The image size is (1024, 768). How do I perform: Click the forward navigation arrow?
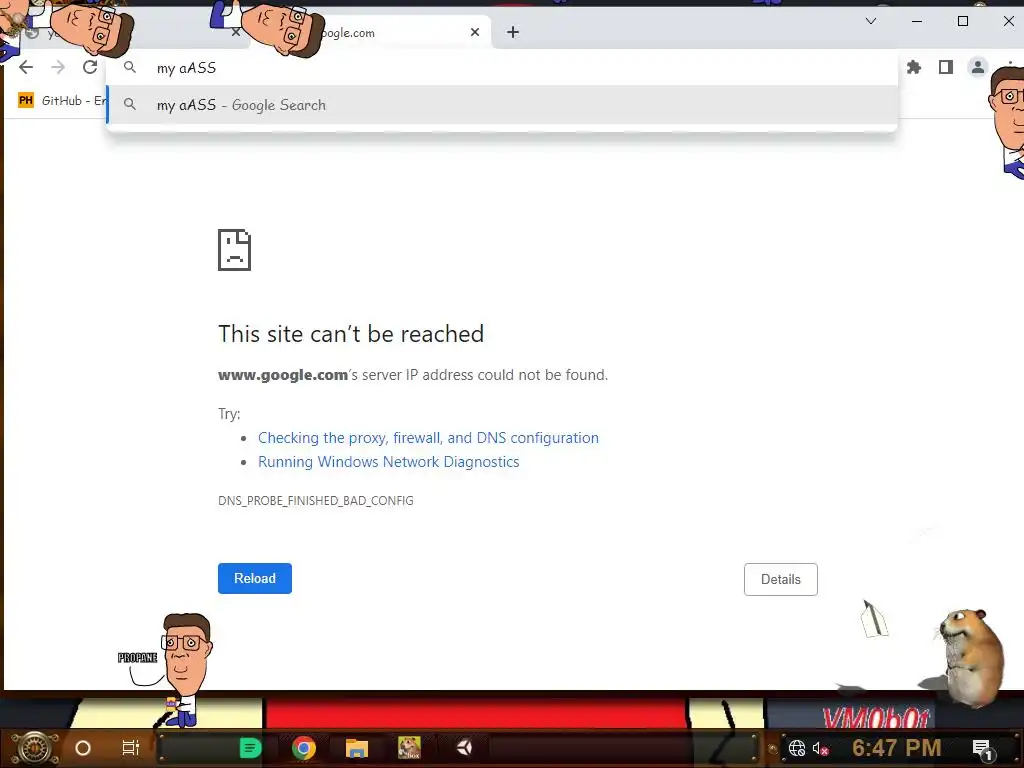coord(58,67)
